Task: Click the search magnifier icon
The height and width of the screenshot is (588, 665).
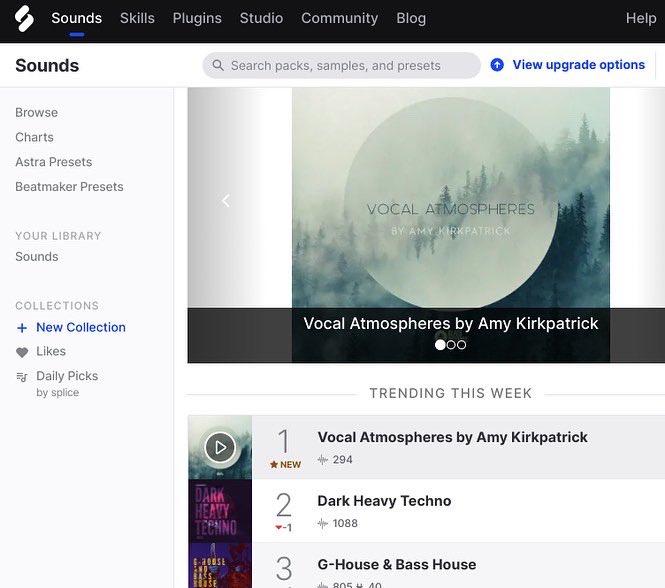Action: pyautogui.click(x=218, y=65)
